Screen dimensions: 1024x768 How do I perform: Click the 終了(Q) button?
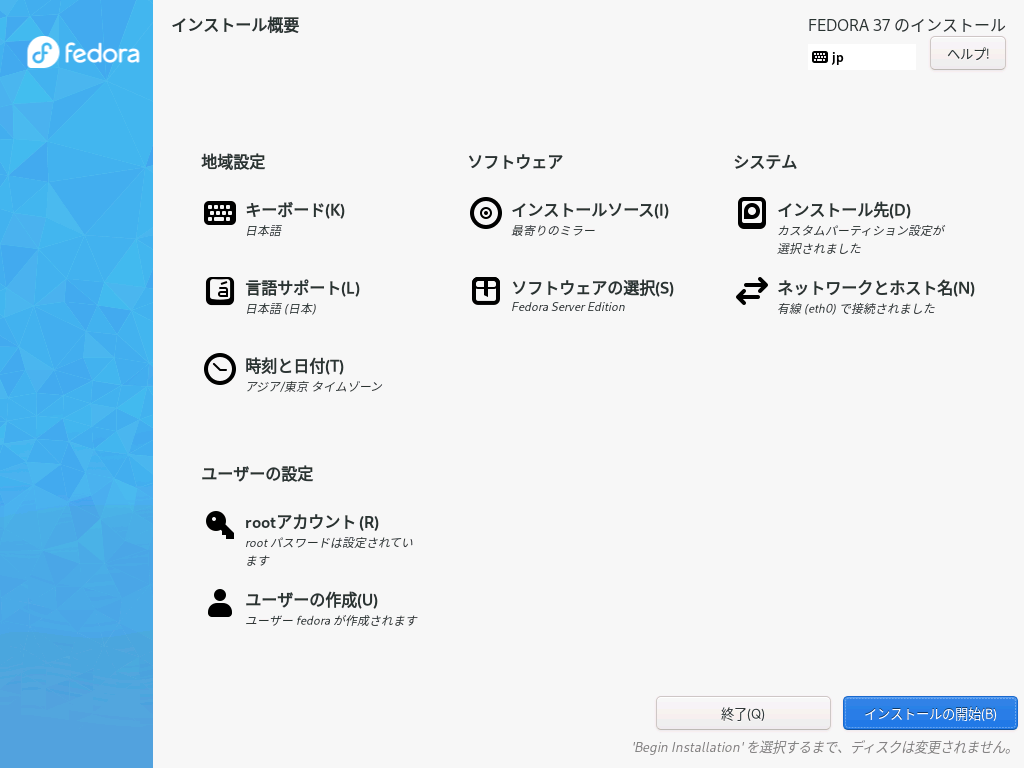click(x=743, y=713)
